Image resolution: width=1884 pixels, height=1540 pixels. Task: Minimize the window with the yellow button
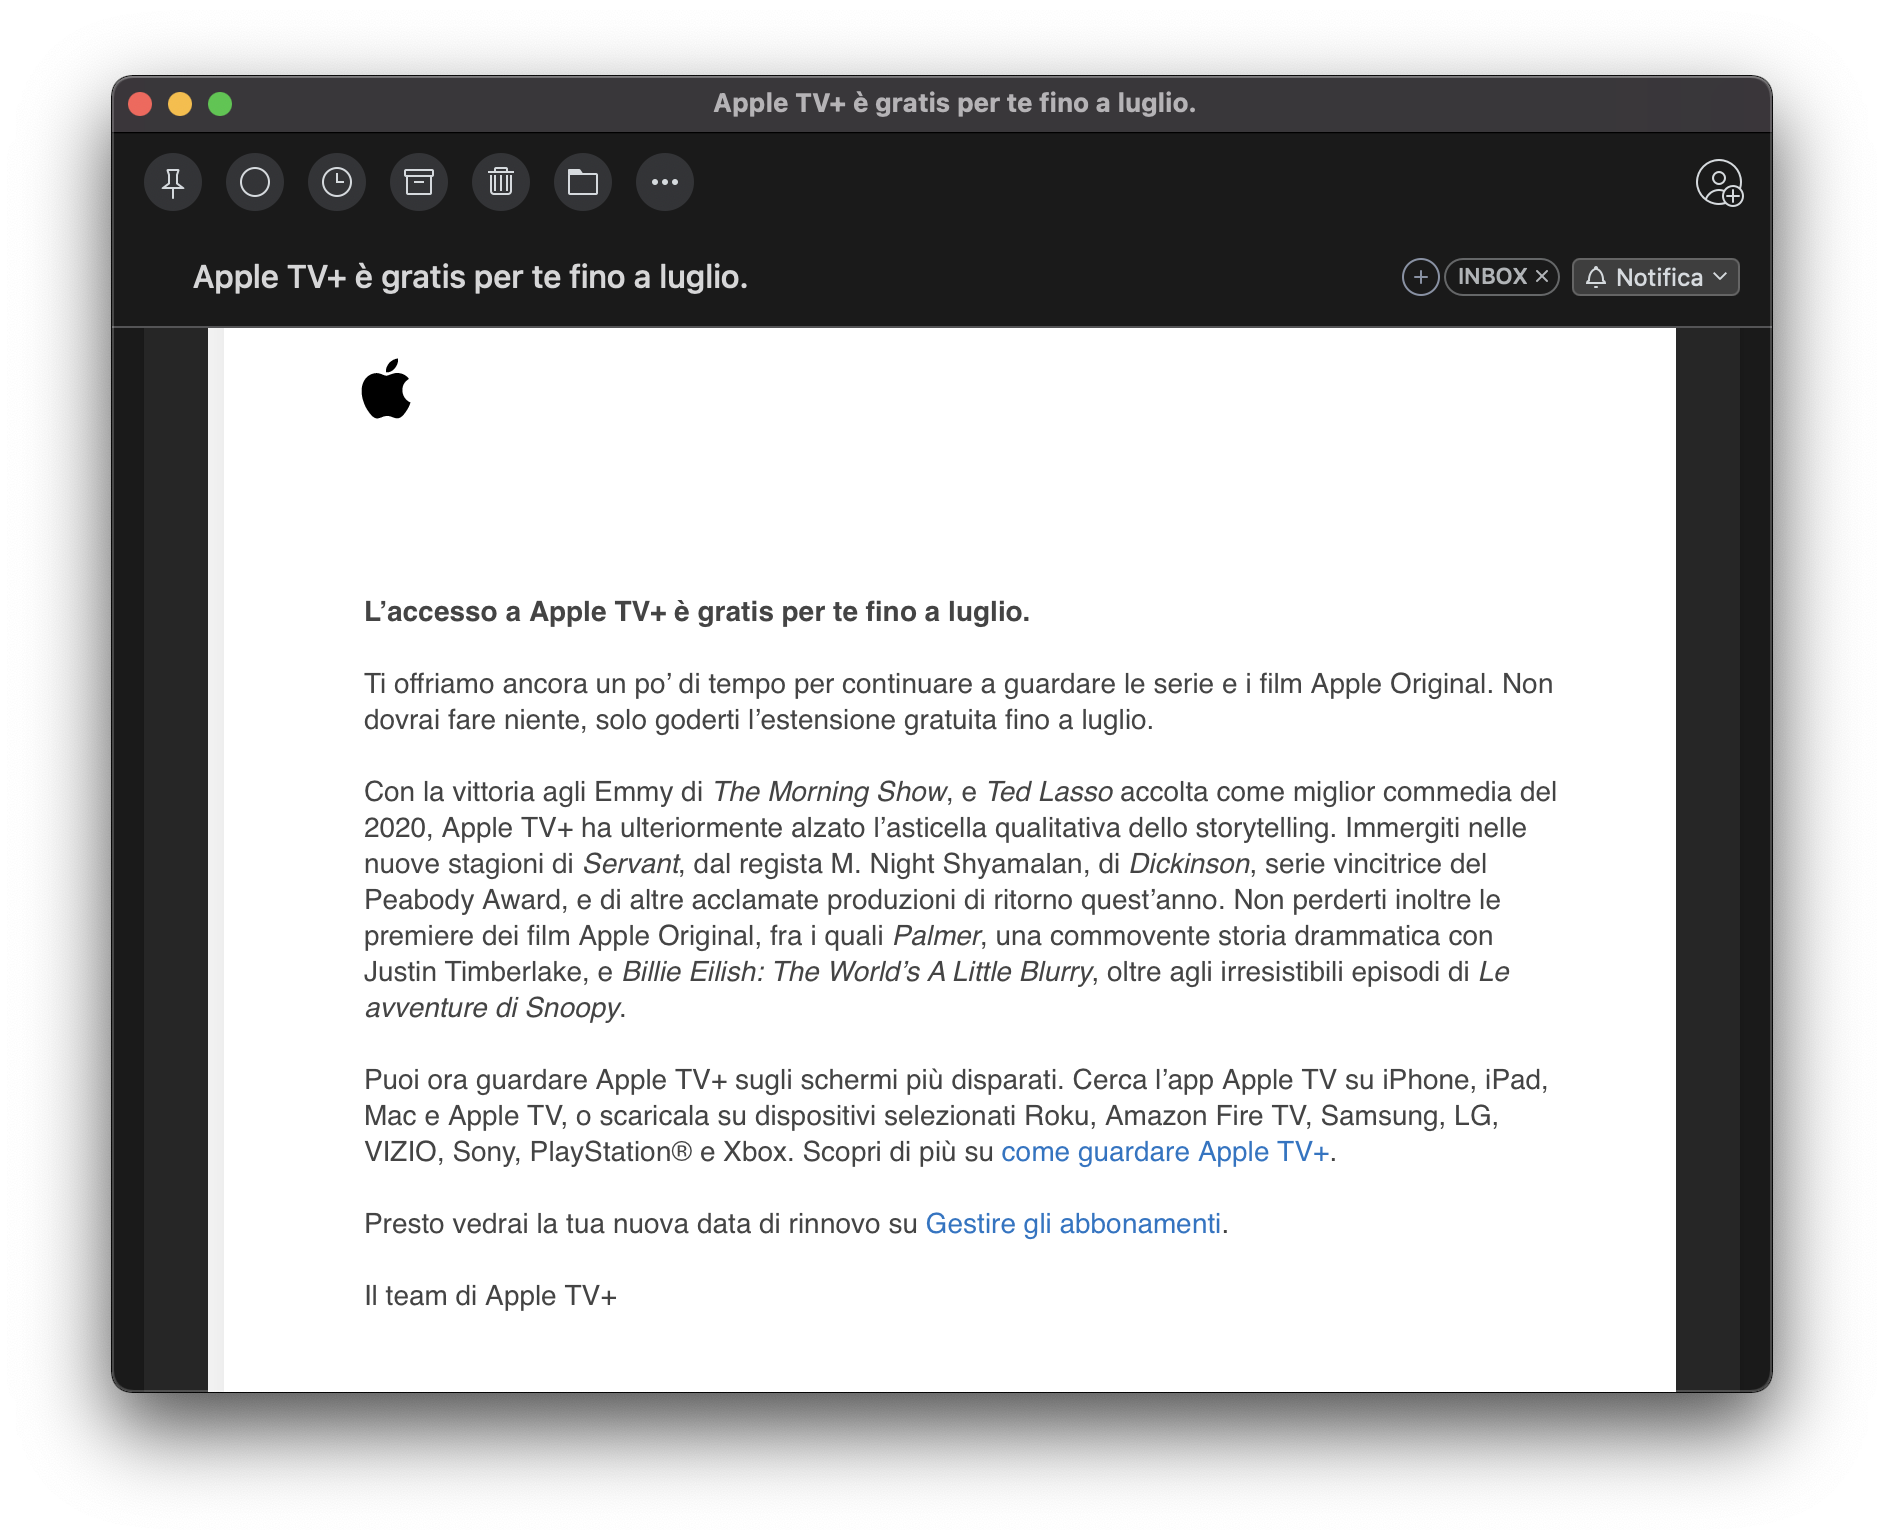(180, 104)
